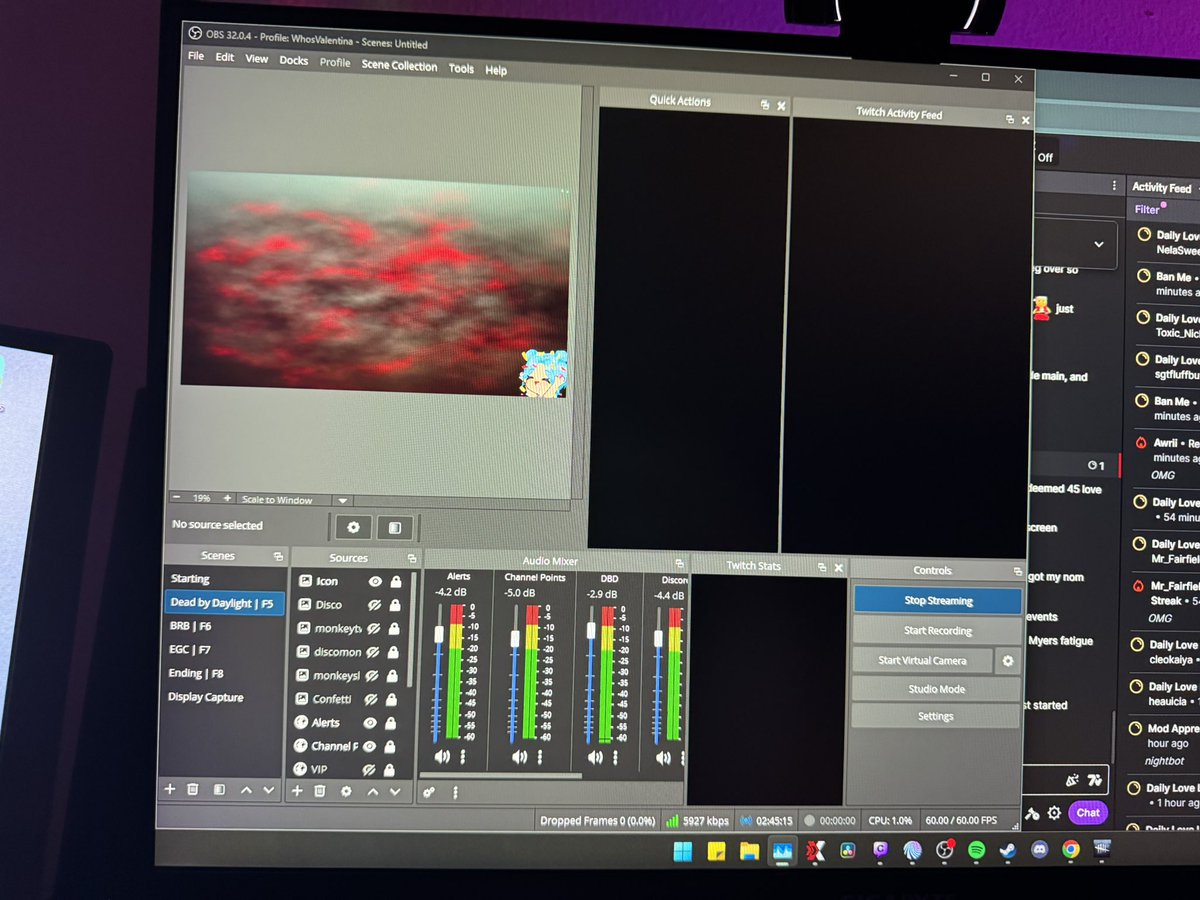The image size is (1200, 900).
Task: Remove selected source with Sources trash icon
Action: [320, 791]
